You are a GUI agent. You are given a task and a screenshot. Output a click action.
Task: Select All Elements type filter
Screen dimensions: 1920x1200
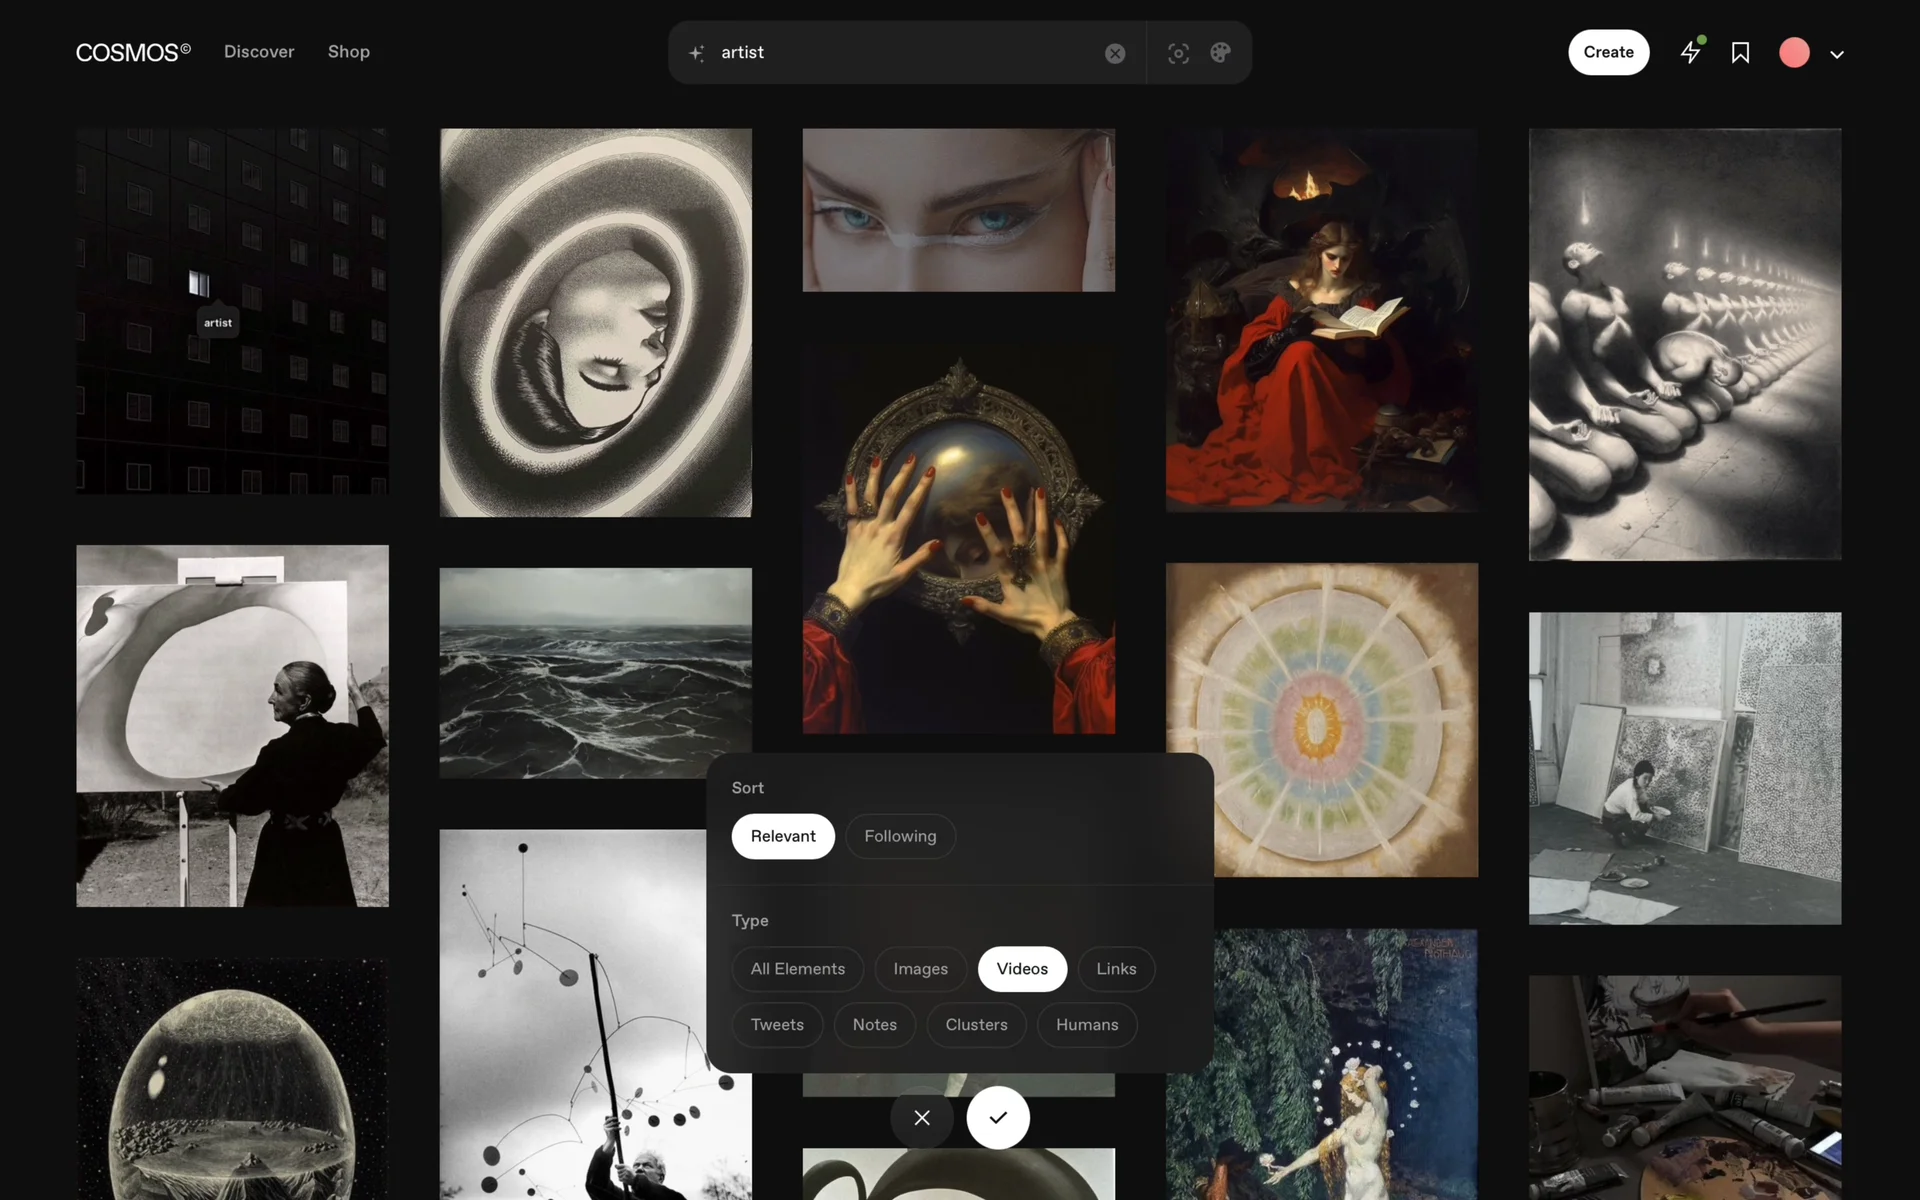pyautogui.click(x=797, y=969)
